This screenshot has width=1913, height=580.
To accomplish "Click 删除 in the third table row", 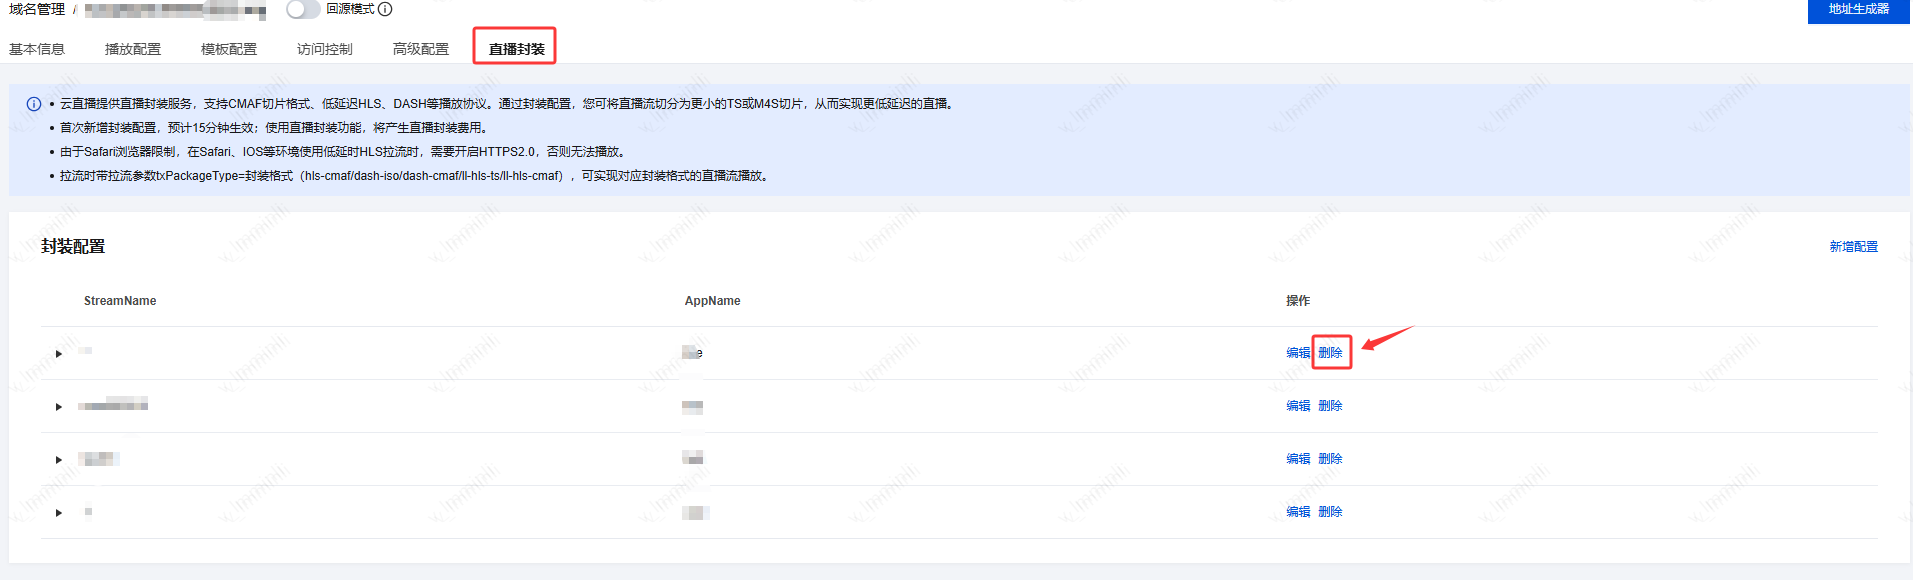I will [1330, 459].
